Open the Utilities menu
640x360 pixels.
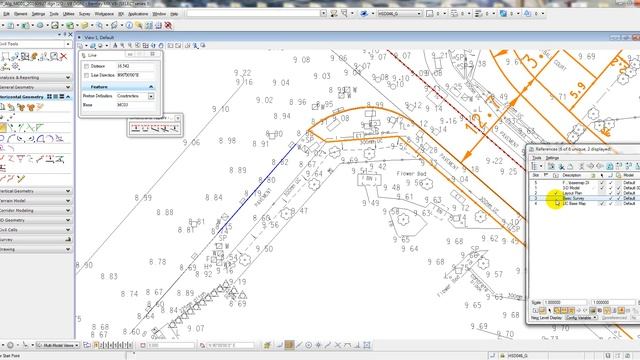click(69, 14)
